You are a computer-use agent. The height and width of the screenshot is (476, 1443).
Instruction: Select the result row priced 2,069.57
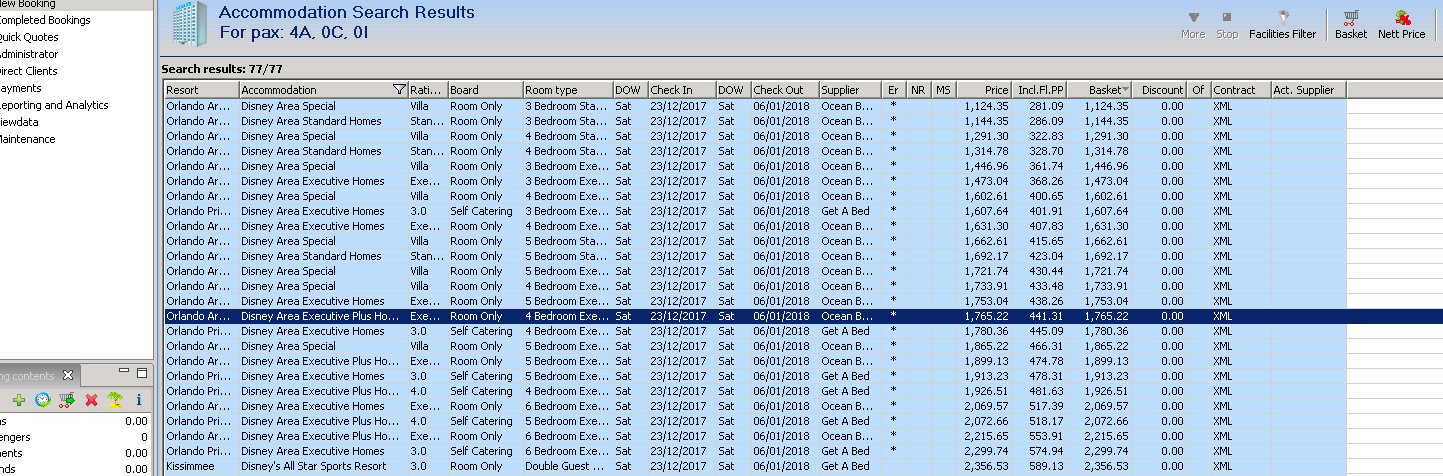[755, 406]
